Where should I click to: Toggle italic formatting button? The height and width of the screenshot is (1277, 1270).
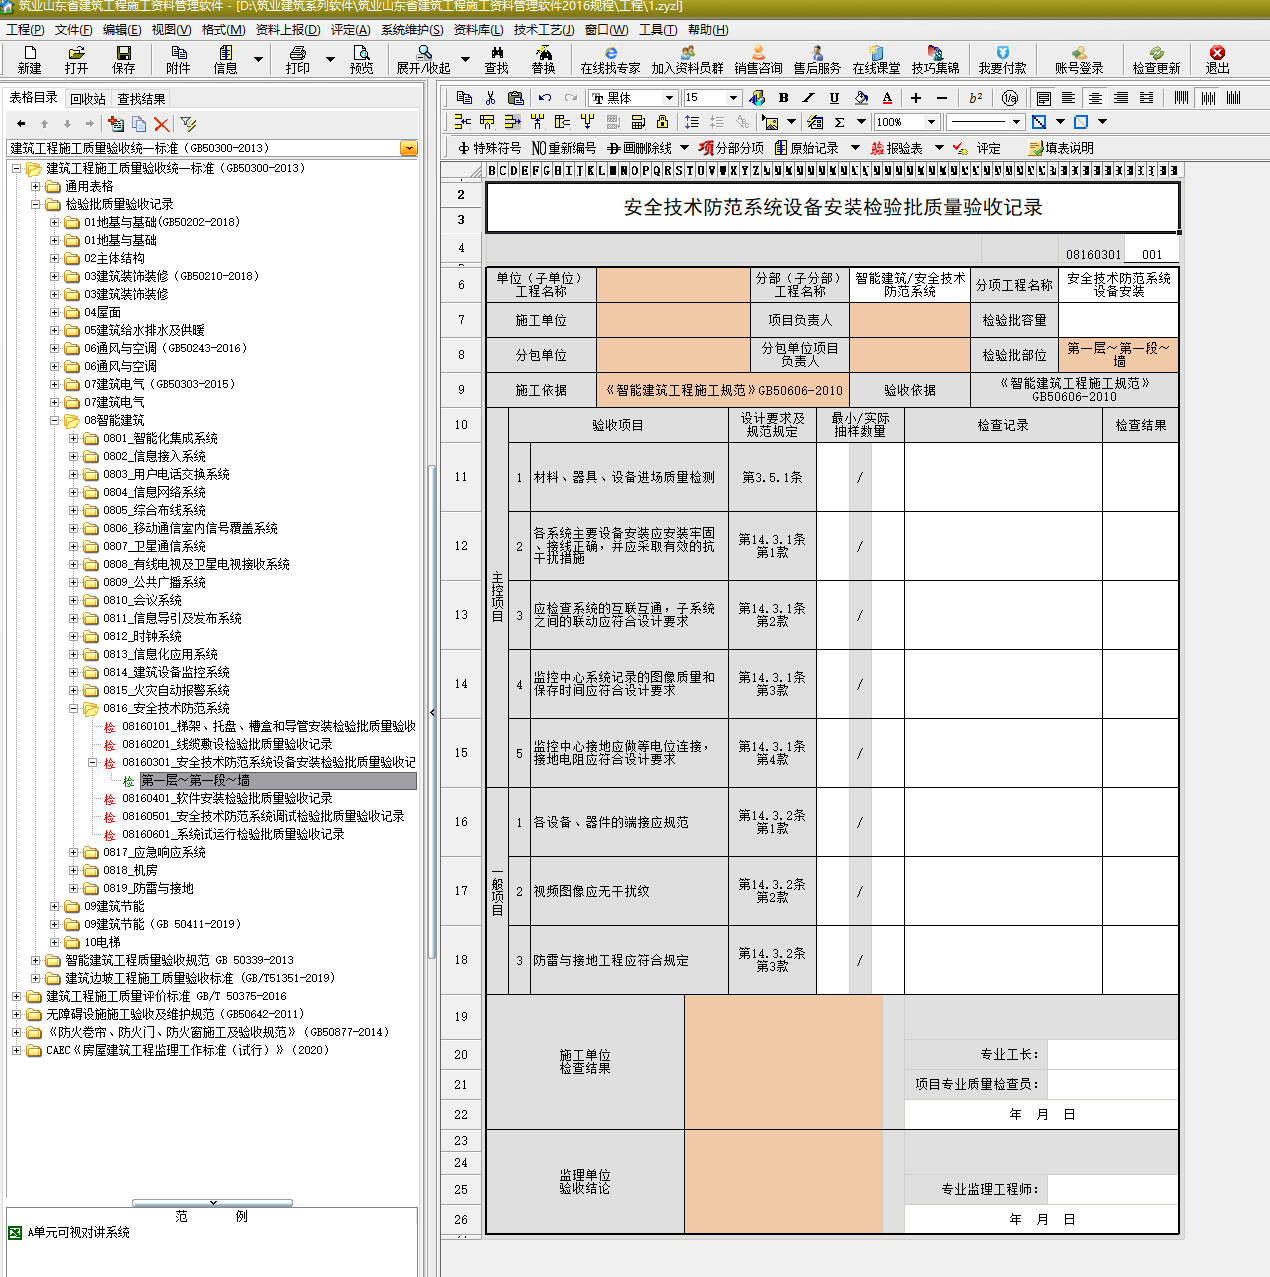pos(808,97)
